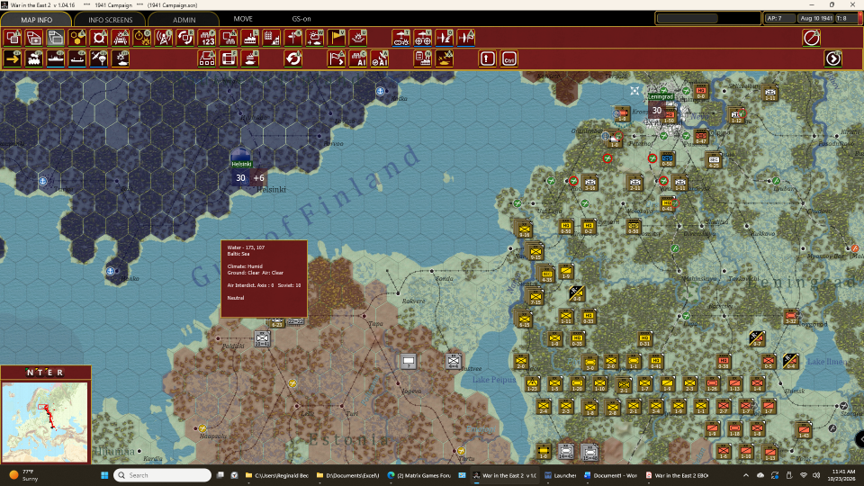Click the Ctrl key button icon
864x486 pixels.
(509, 58)
